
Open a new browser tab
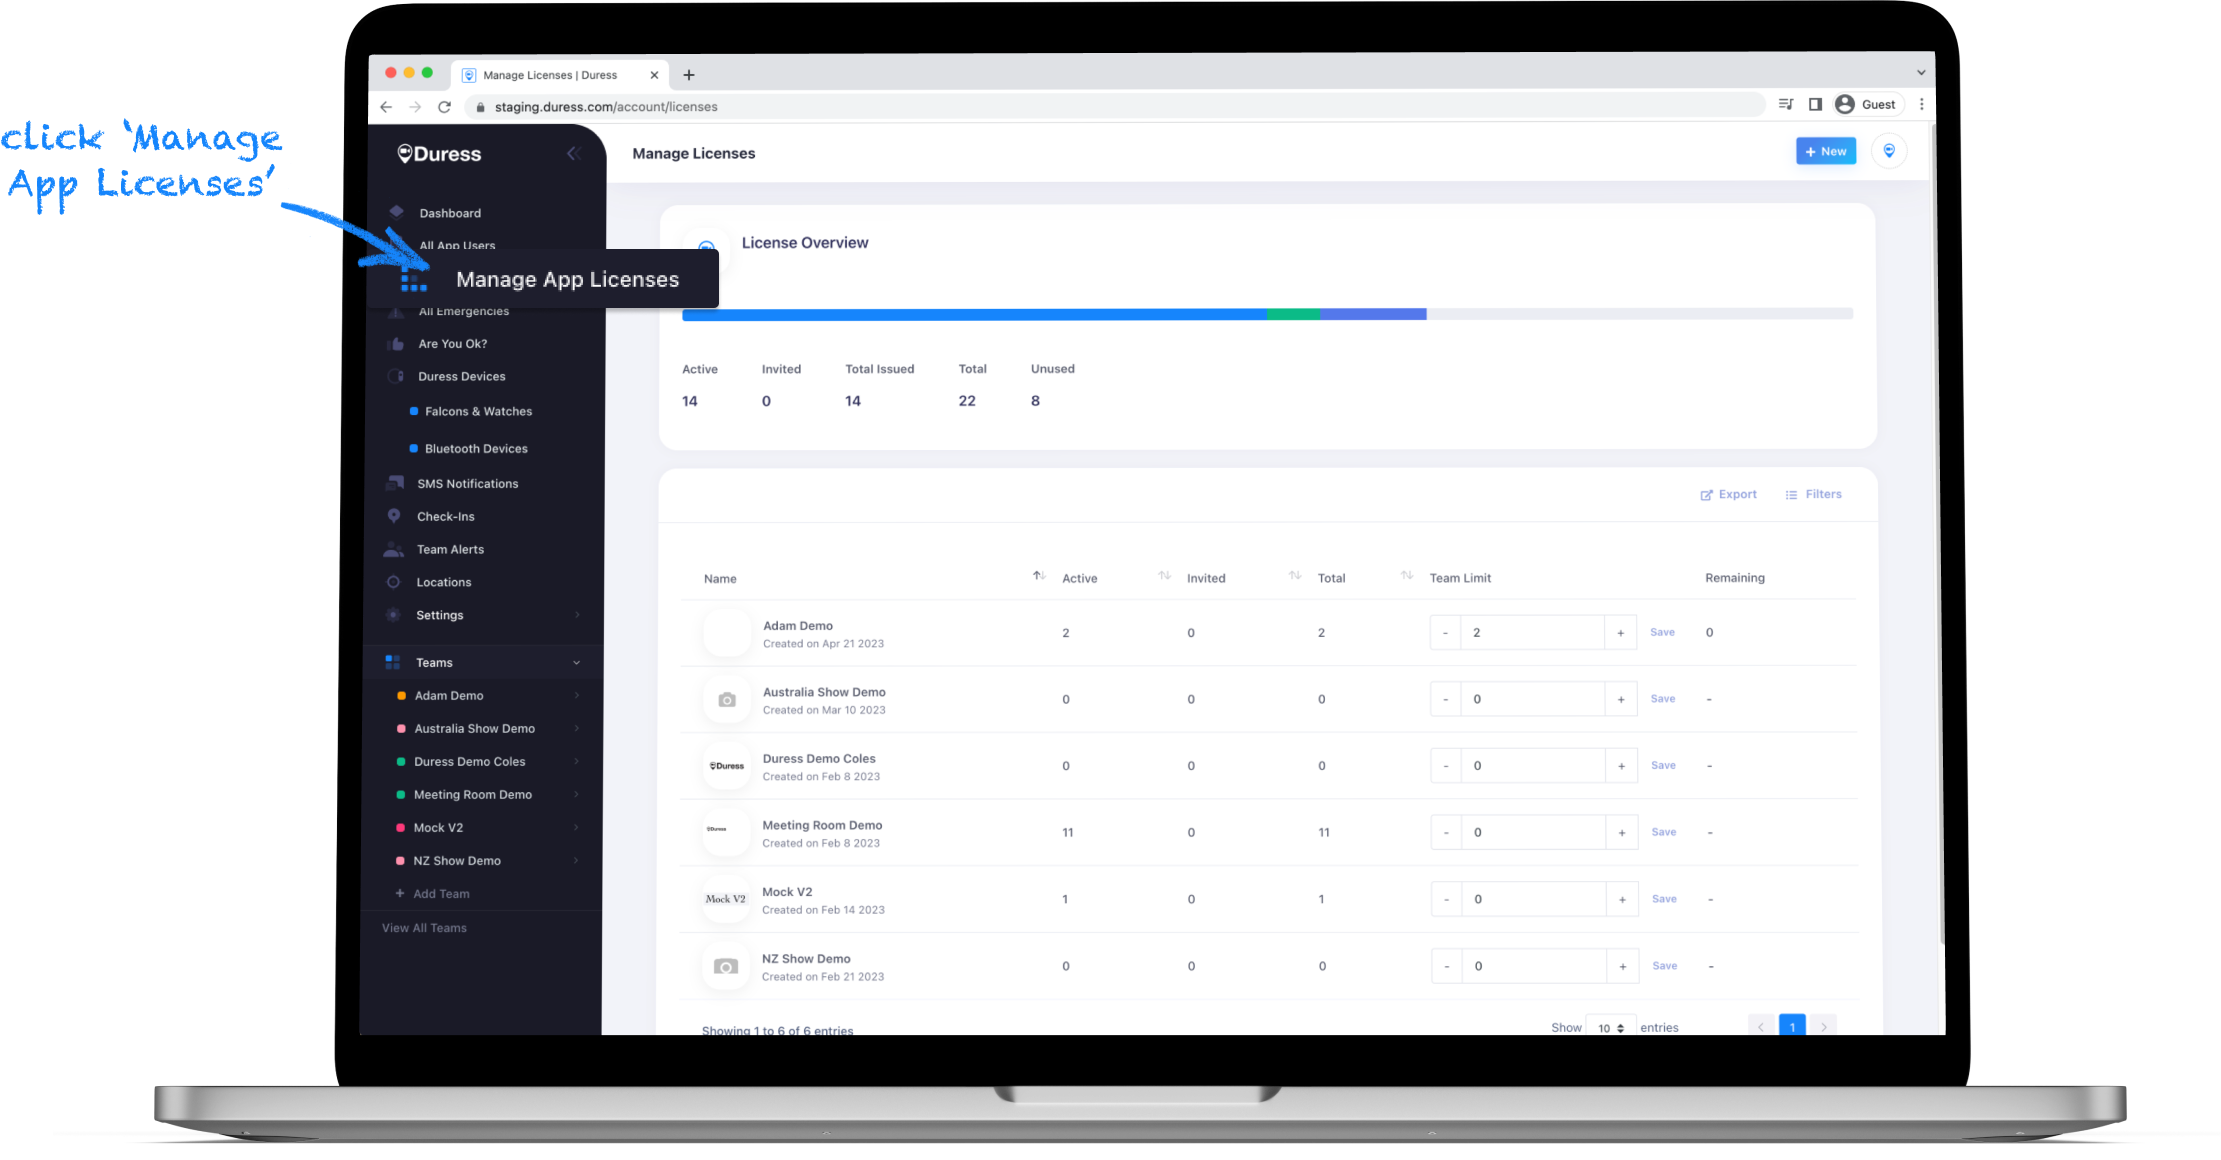[688, 75]
